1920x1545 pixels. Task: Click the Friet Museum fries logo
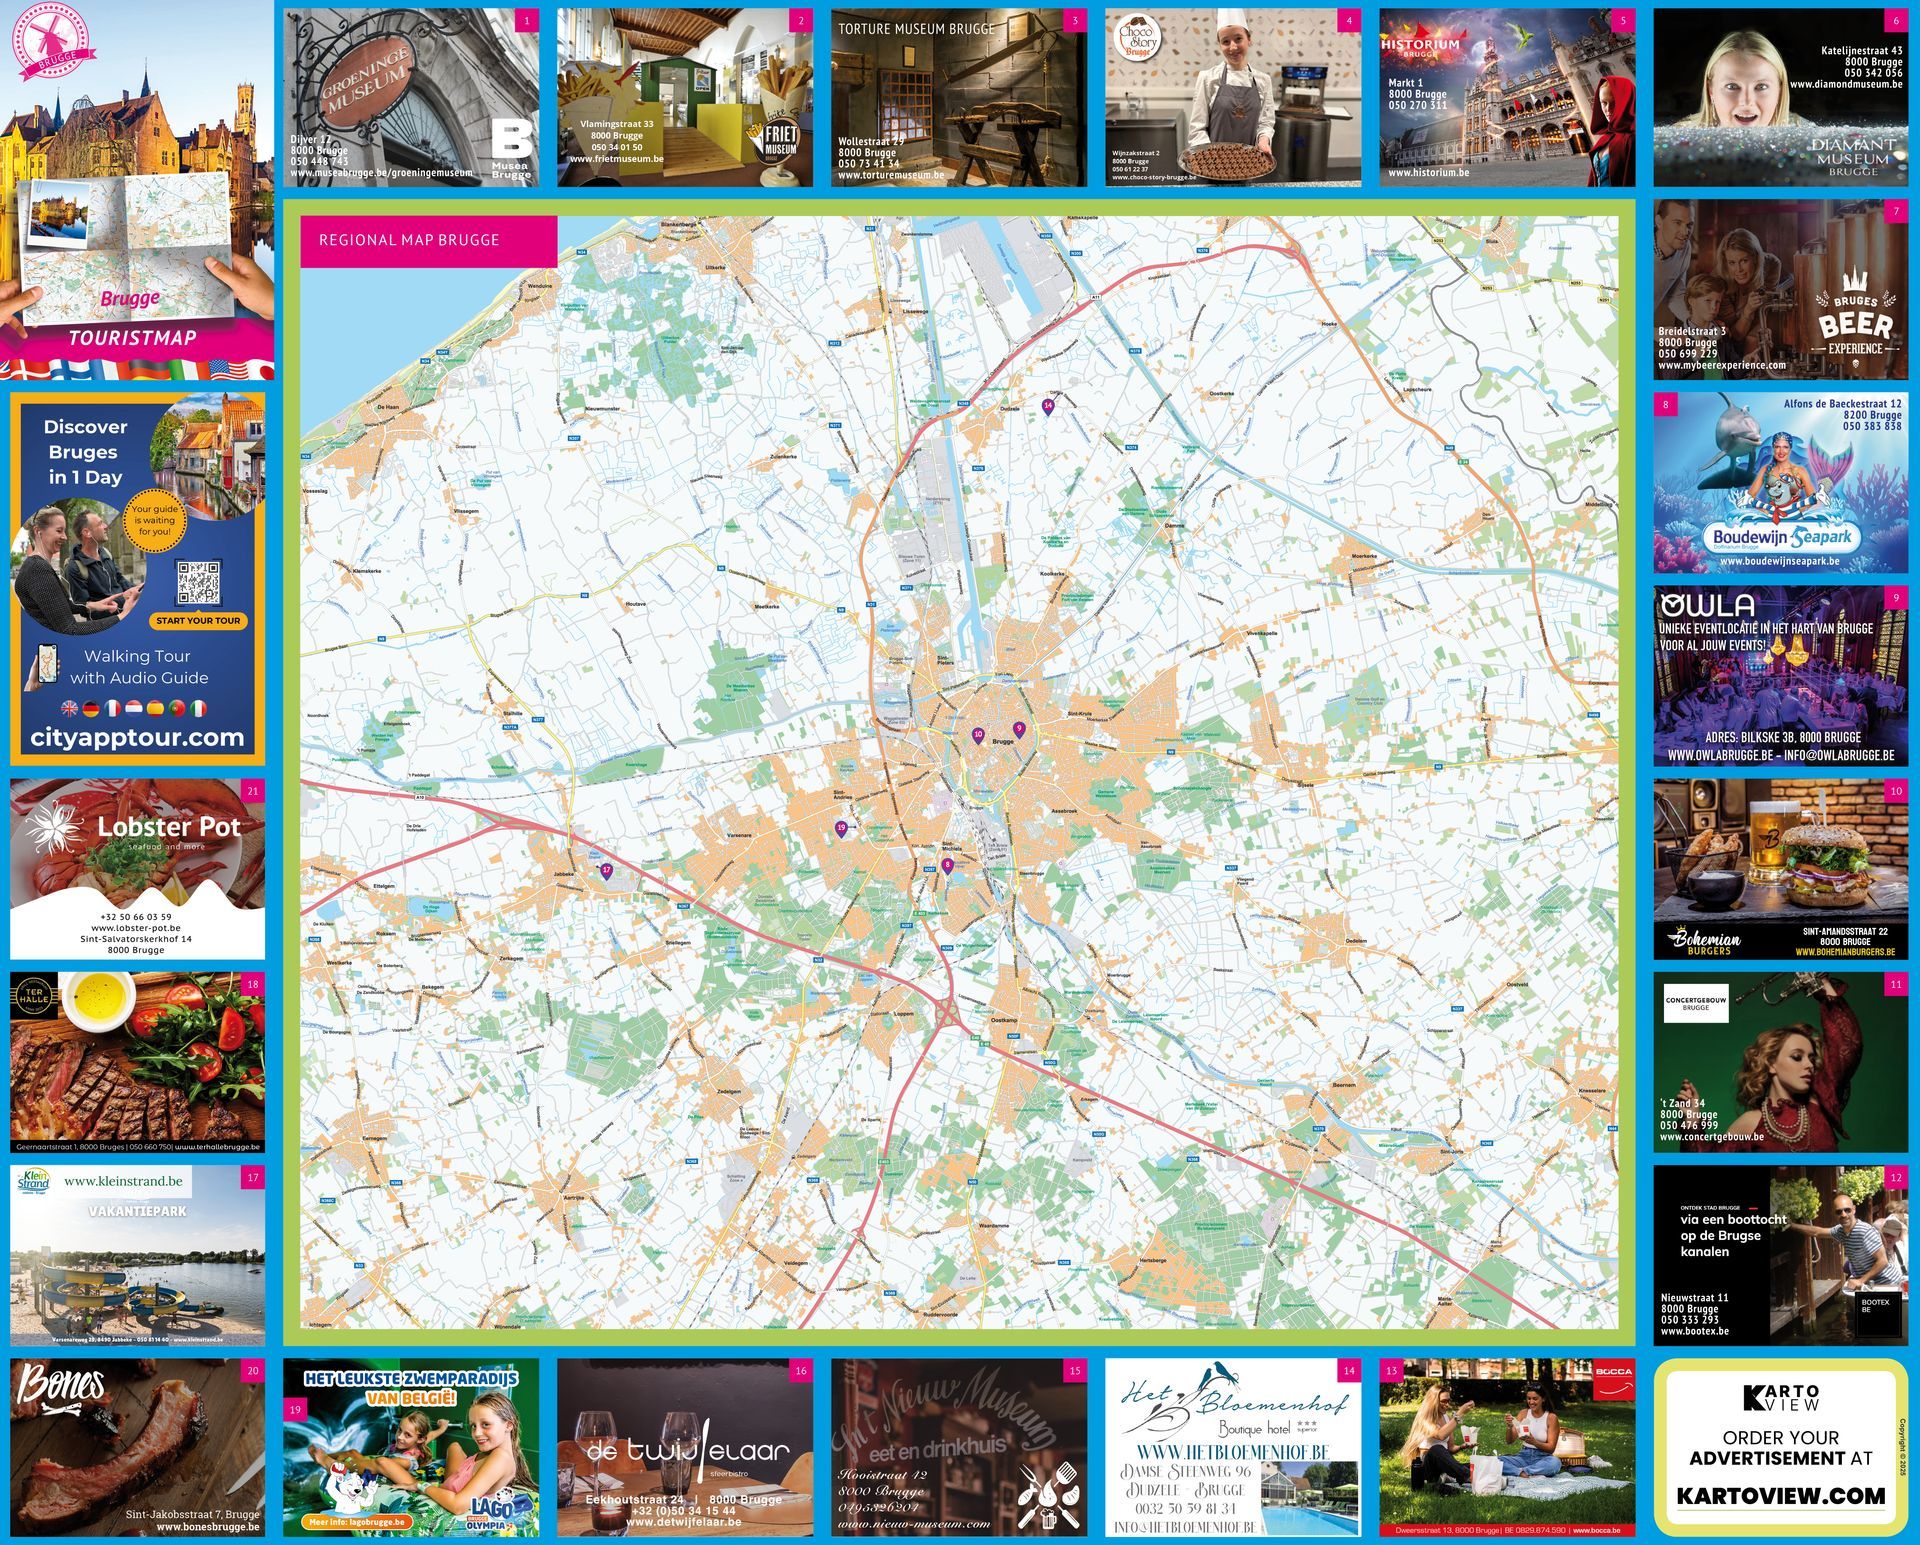pos(778,143)
